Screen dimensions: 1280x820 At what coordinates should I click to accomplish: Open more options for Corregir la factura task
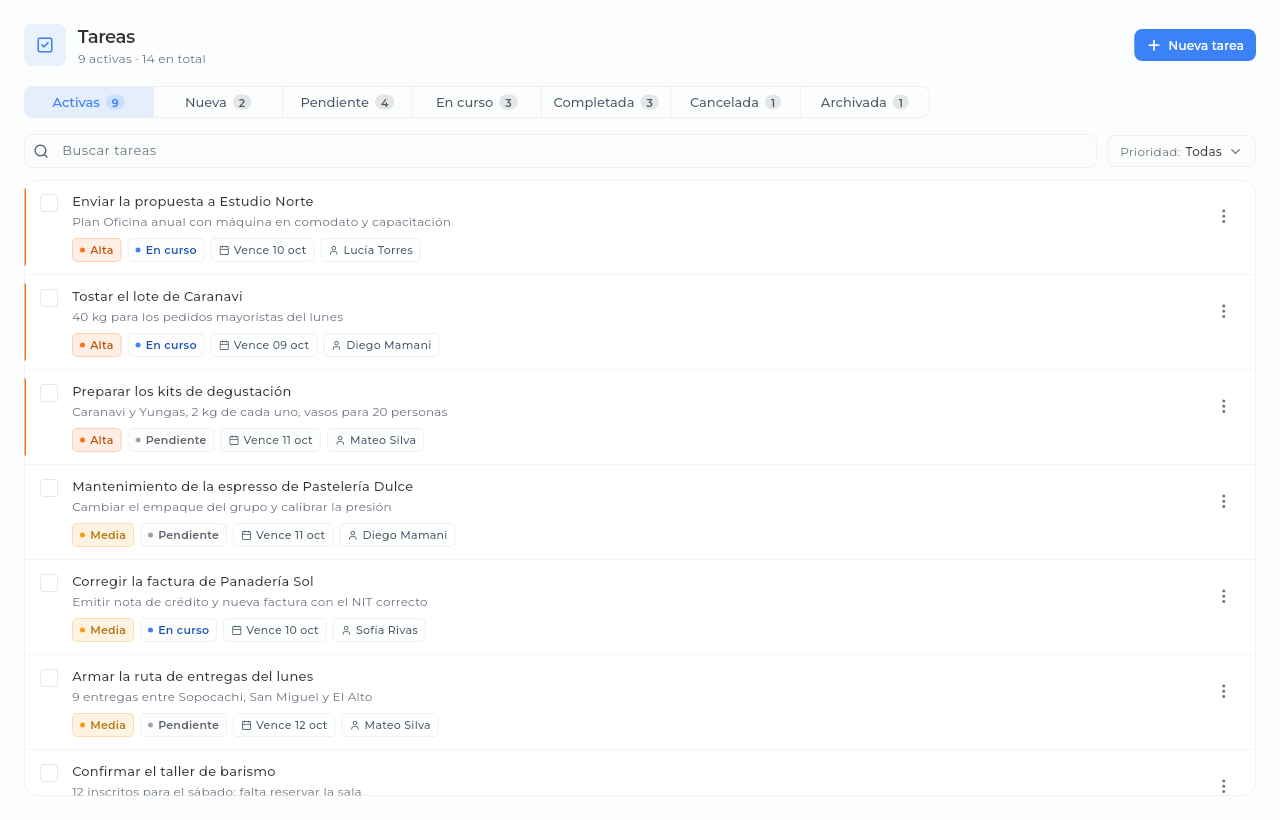1223,596
